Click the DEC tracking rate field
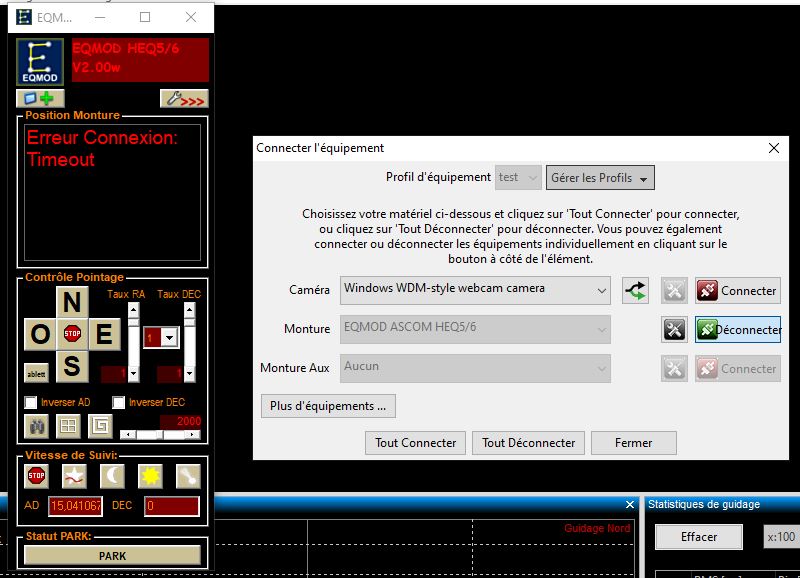 (x=171, y=506)
